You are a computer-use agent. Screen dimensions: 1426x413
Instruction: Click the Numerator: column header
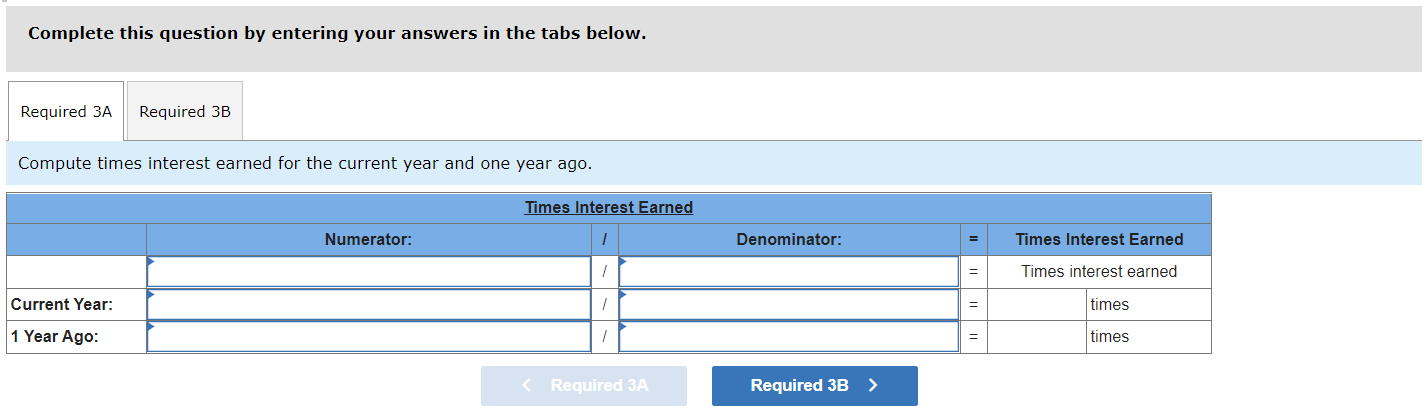pyautogui.click(x=368, y=240)
